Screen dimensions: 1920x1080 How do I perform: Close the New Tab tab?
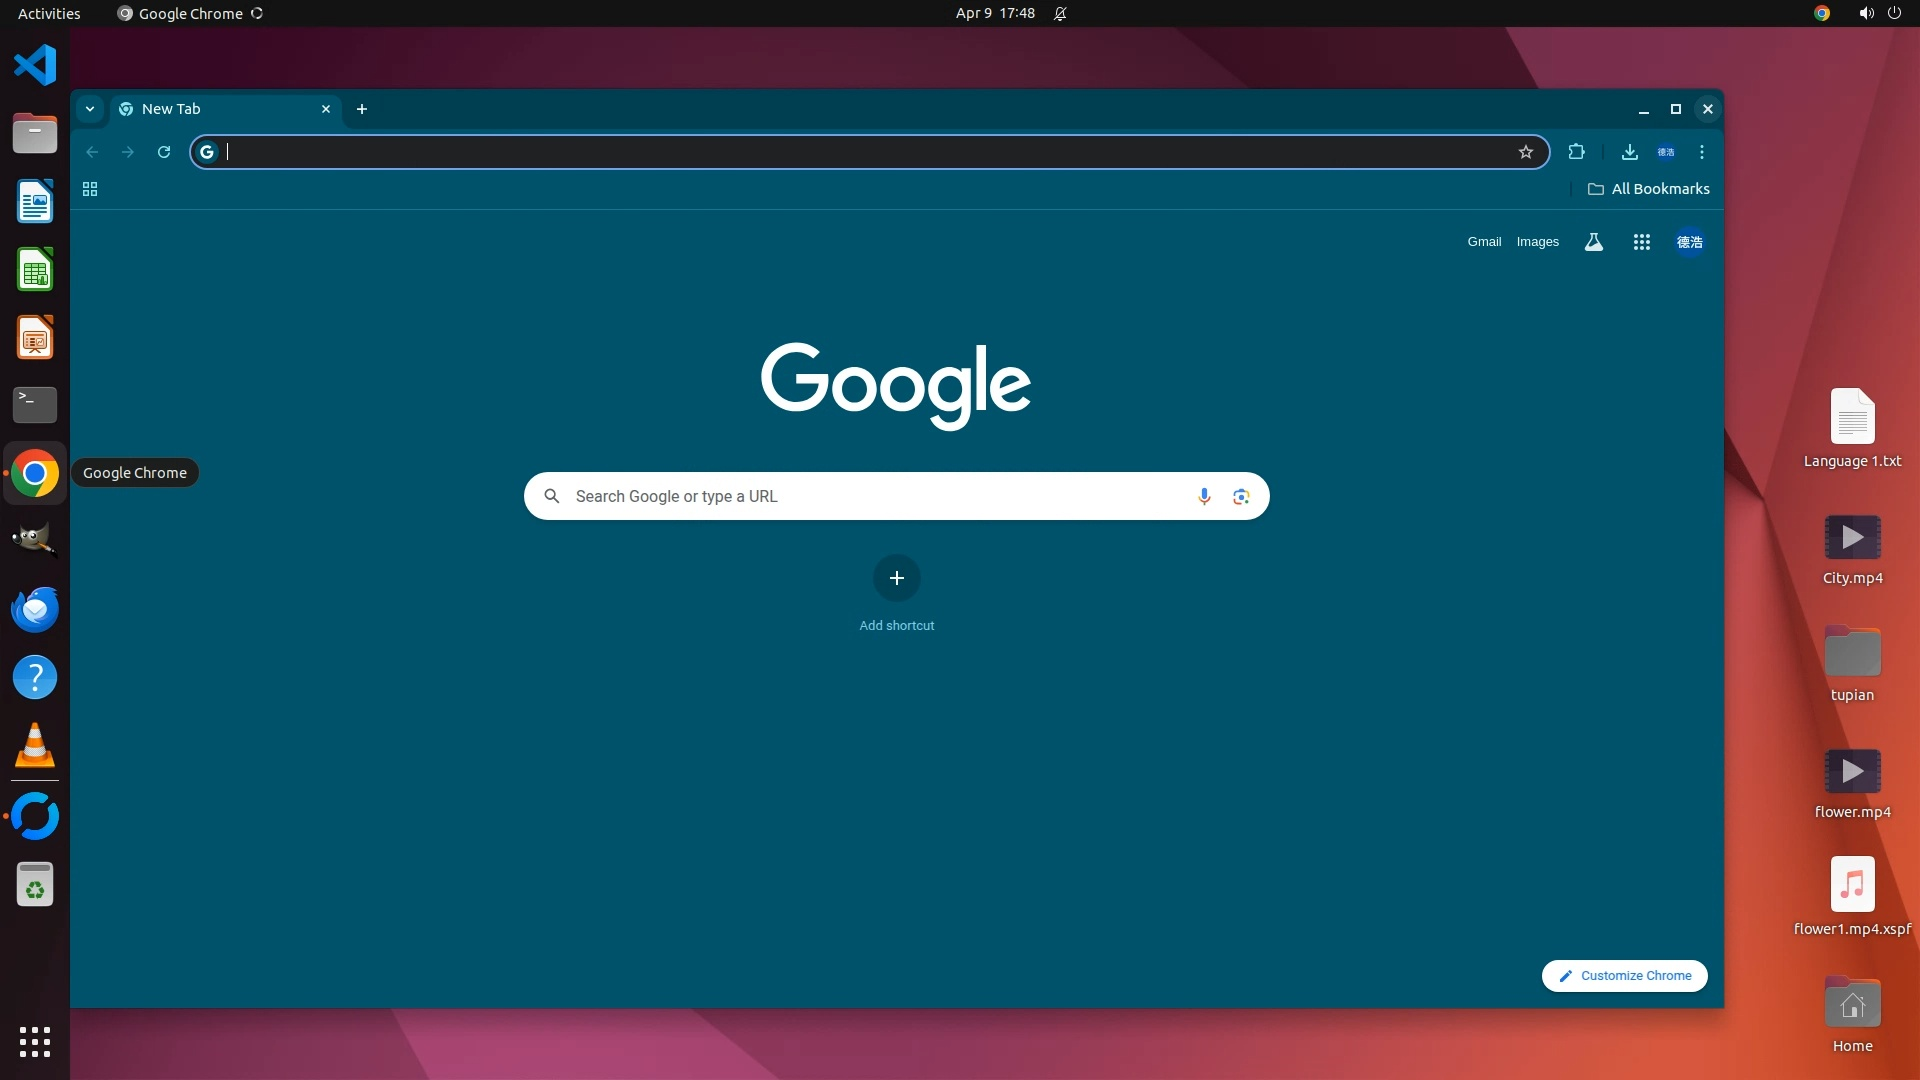(x=326, y=109)
